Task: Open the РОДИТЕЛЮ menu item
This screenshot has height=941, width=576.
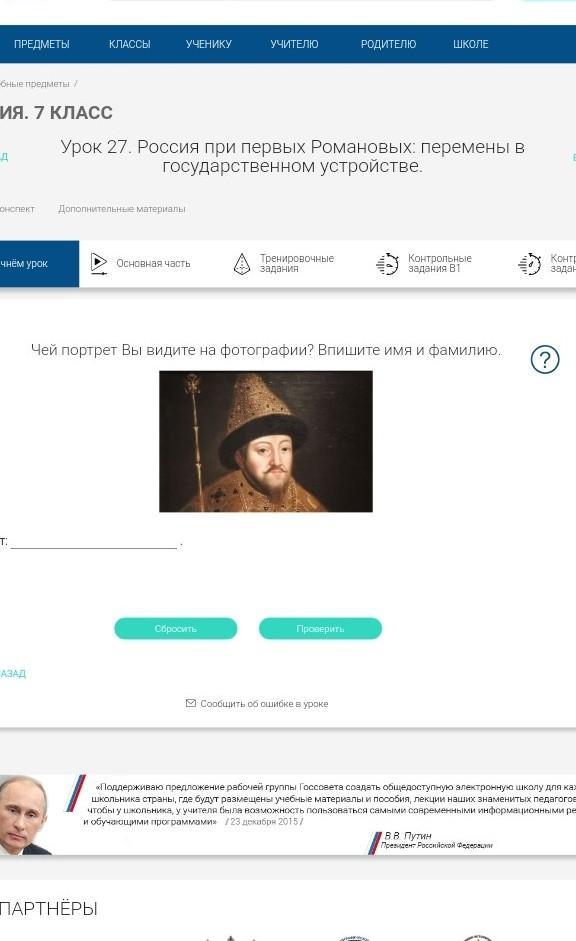Action: coord(388,44)
